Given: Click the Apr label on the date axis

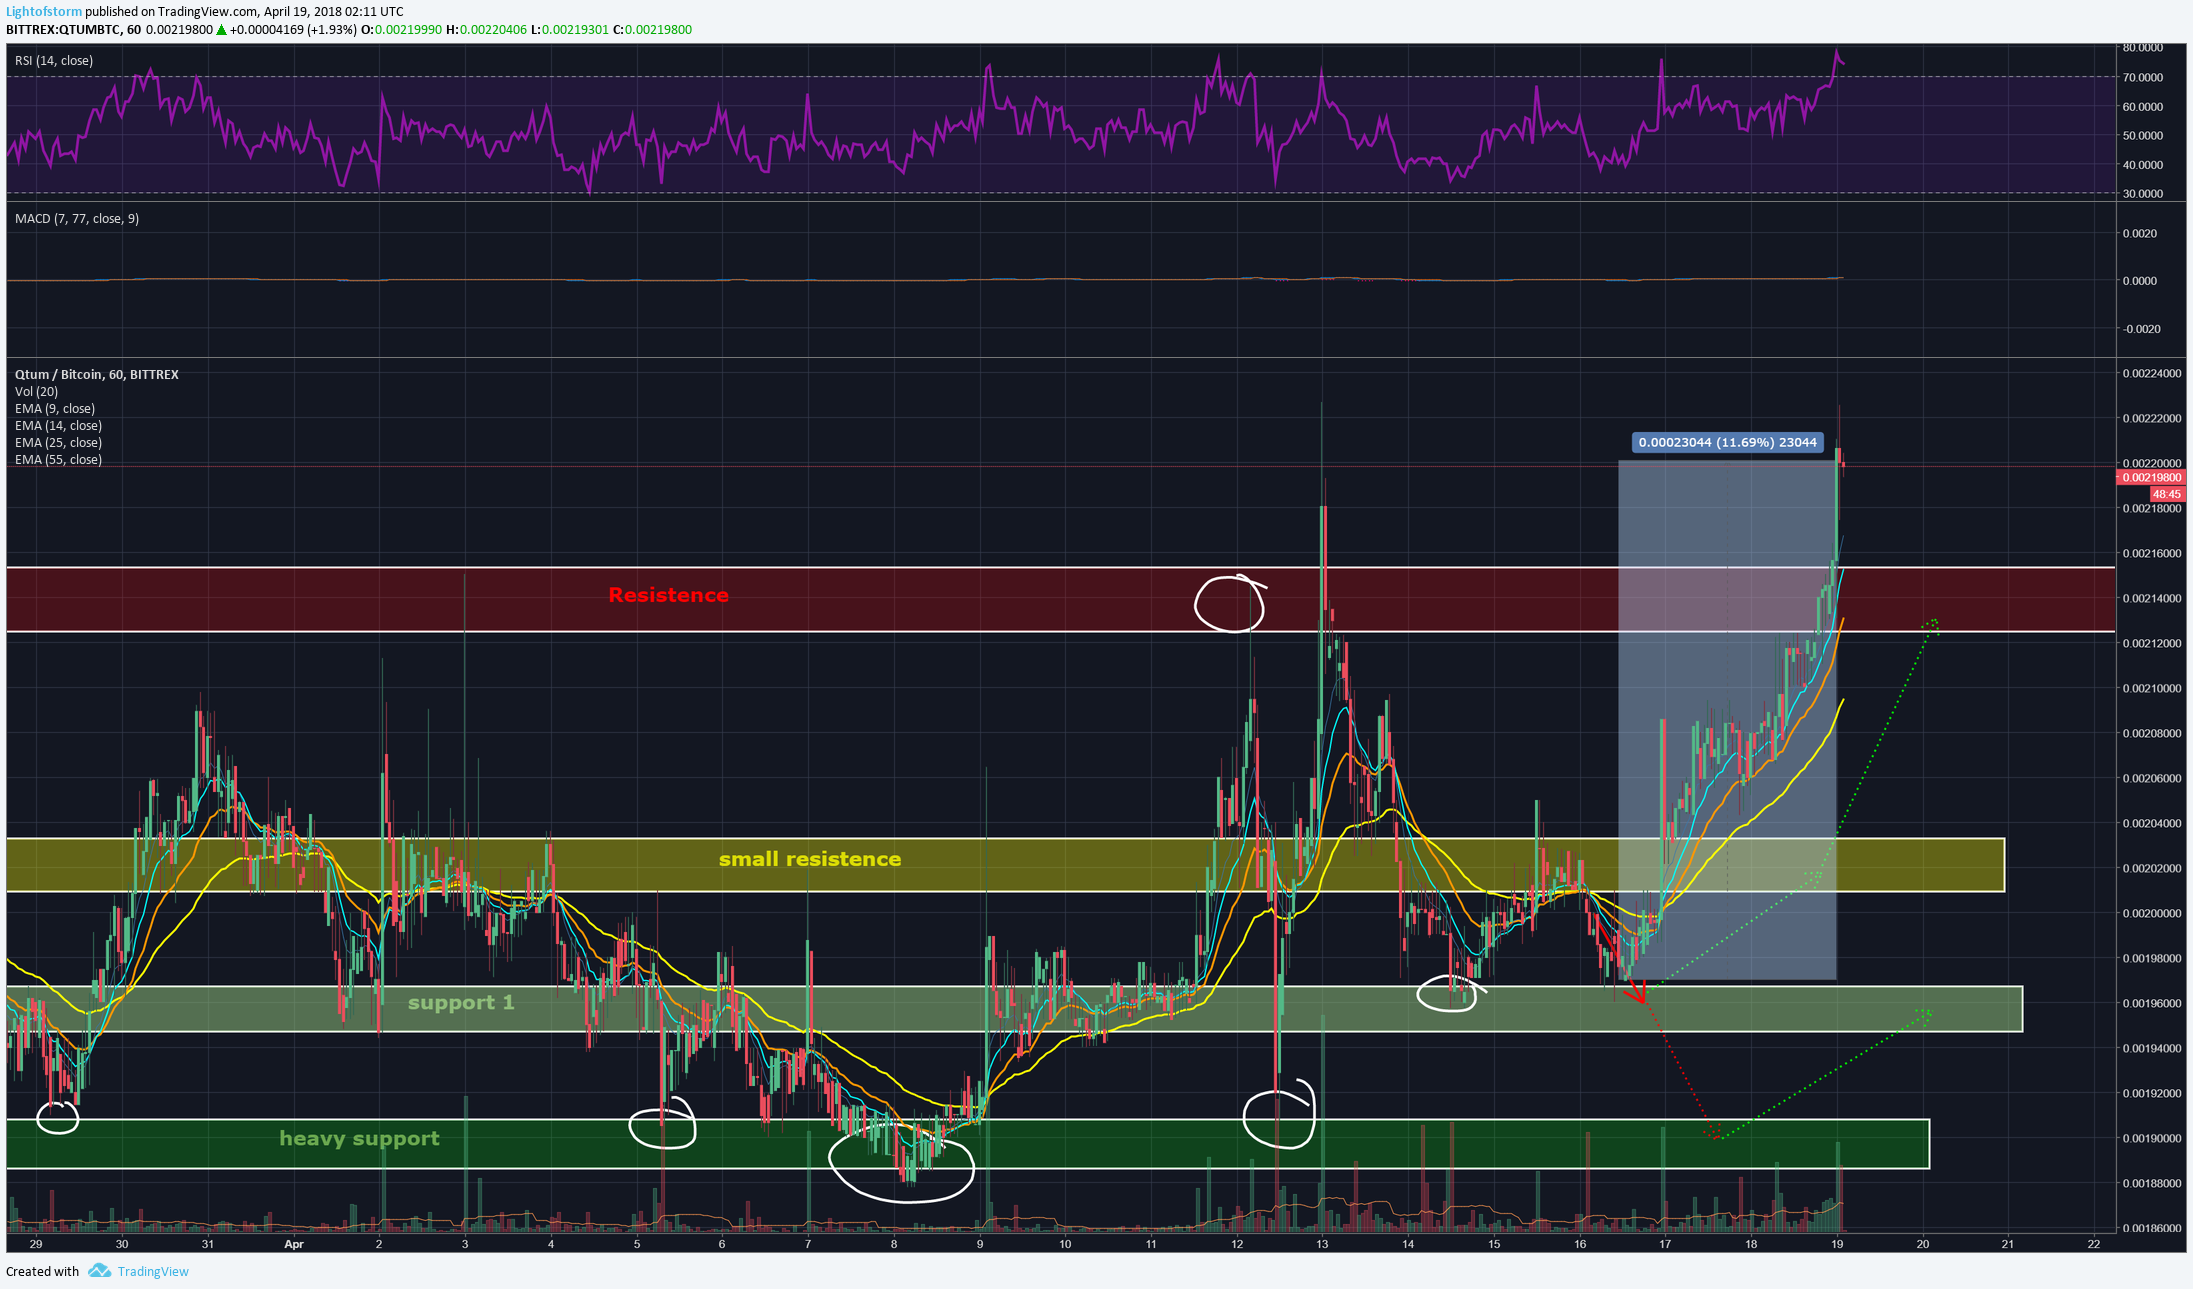Looking at the screenshot, I should pyautogui.click(x=293, y=1244).
